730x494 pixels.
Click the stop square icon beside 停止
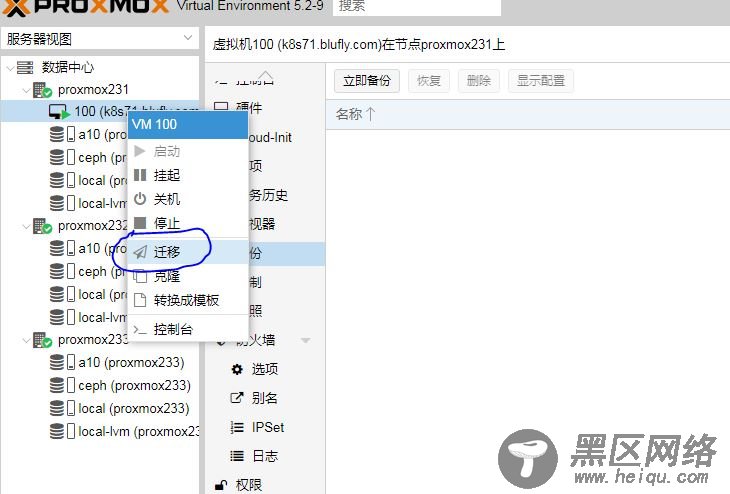140,223
